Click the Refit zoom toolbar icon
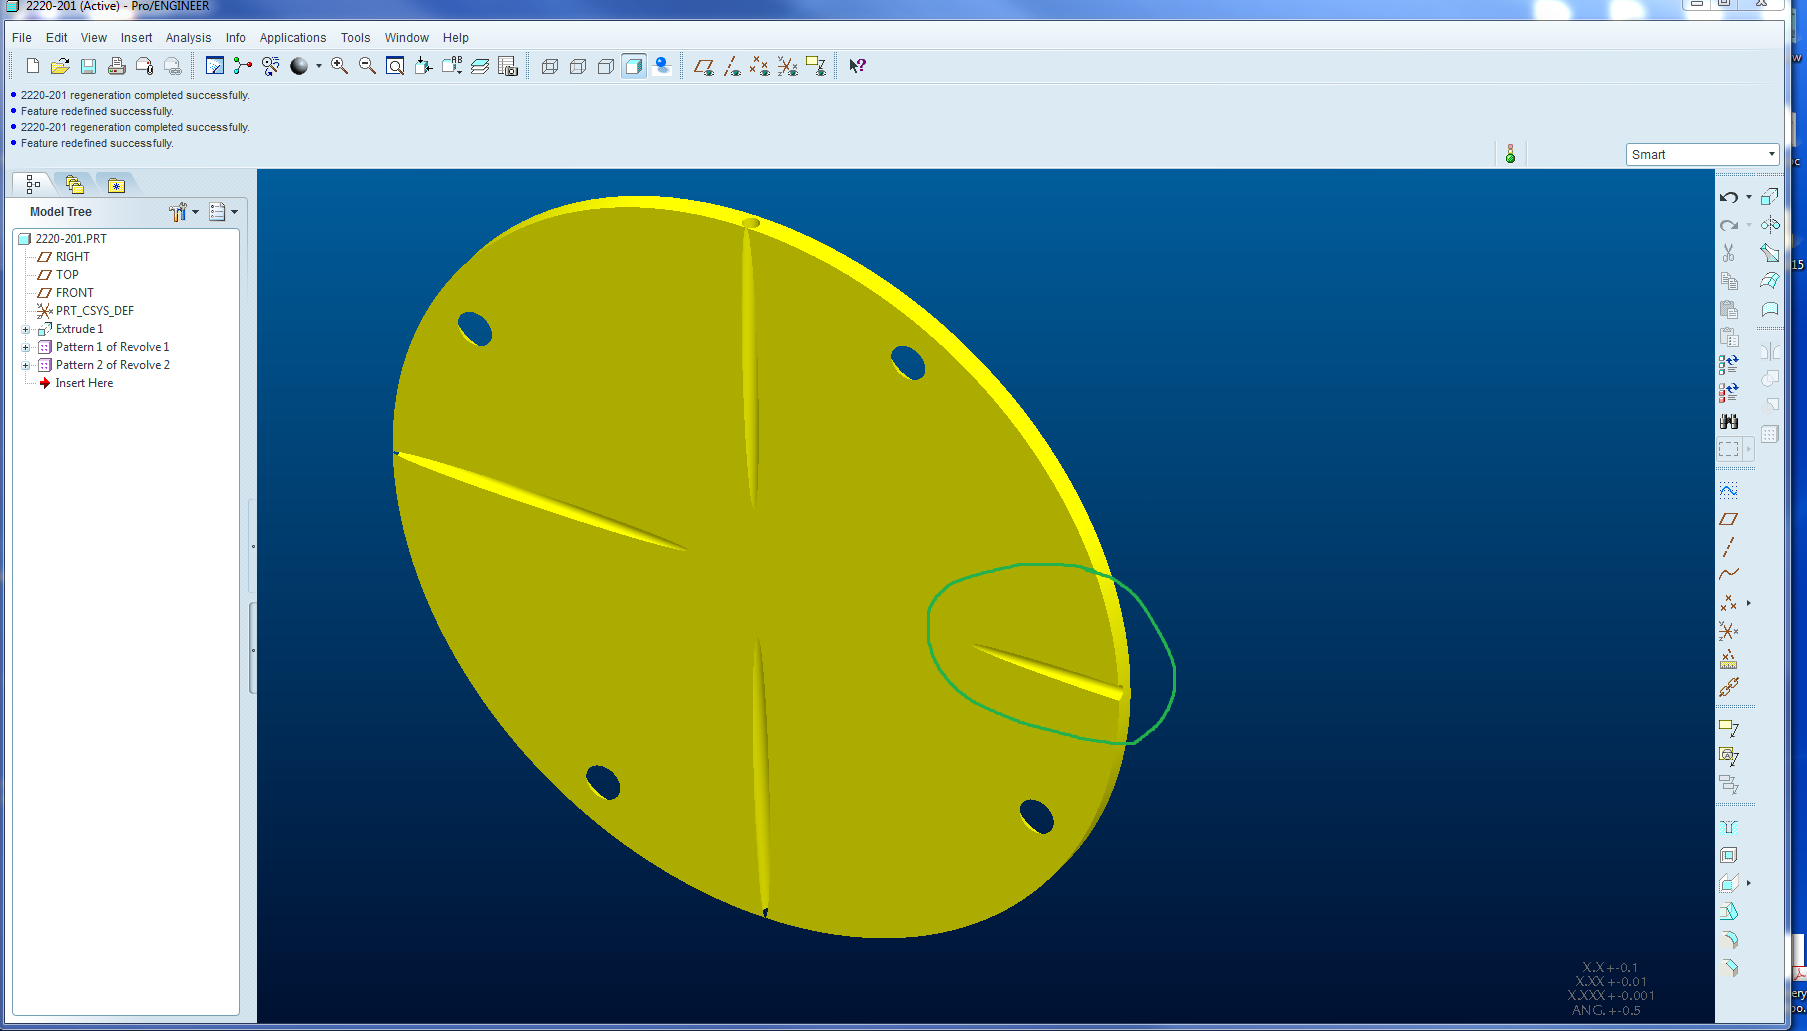 point(396,66)
